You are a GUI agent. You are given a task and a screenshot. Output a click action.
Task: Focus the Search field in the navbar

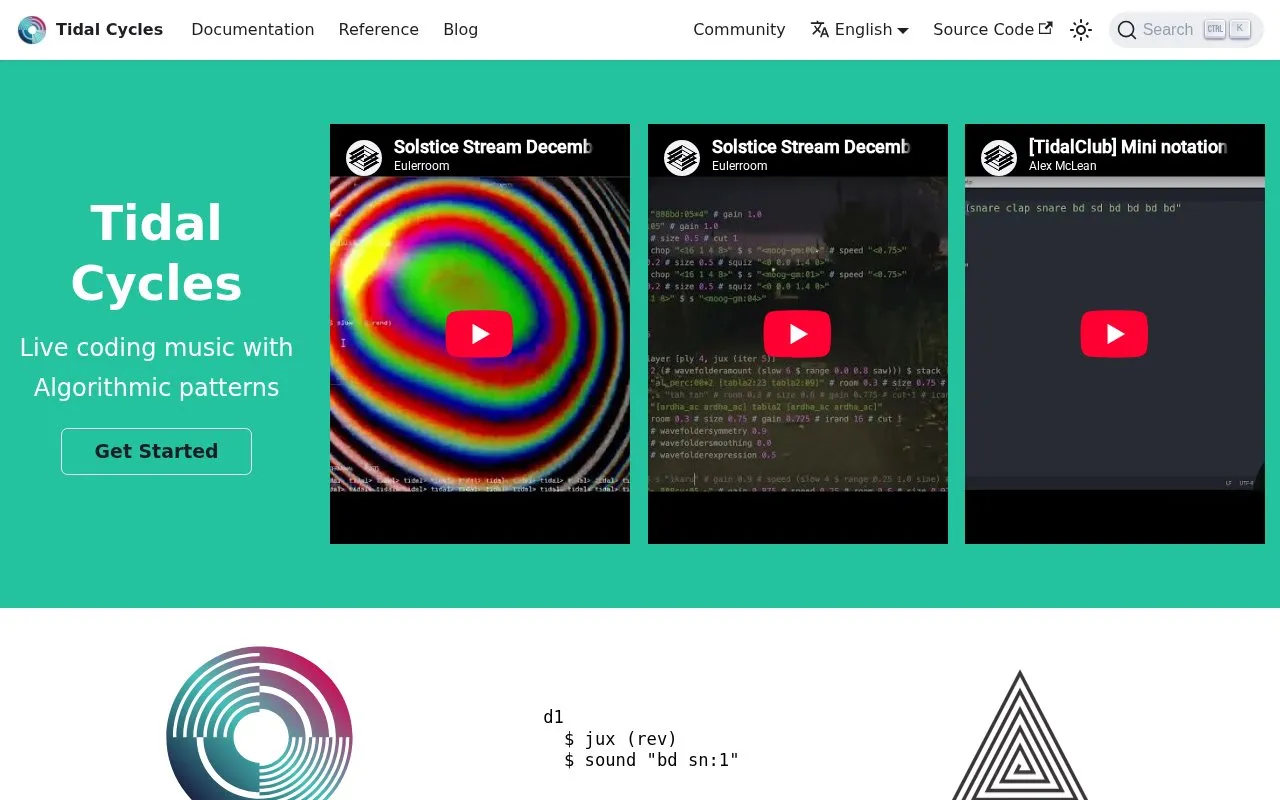click(1186, 30)
